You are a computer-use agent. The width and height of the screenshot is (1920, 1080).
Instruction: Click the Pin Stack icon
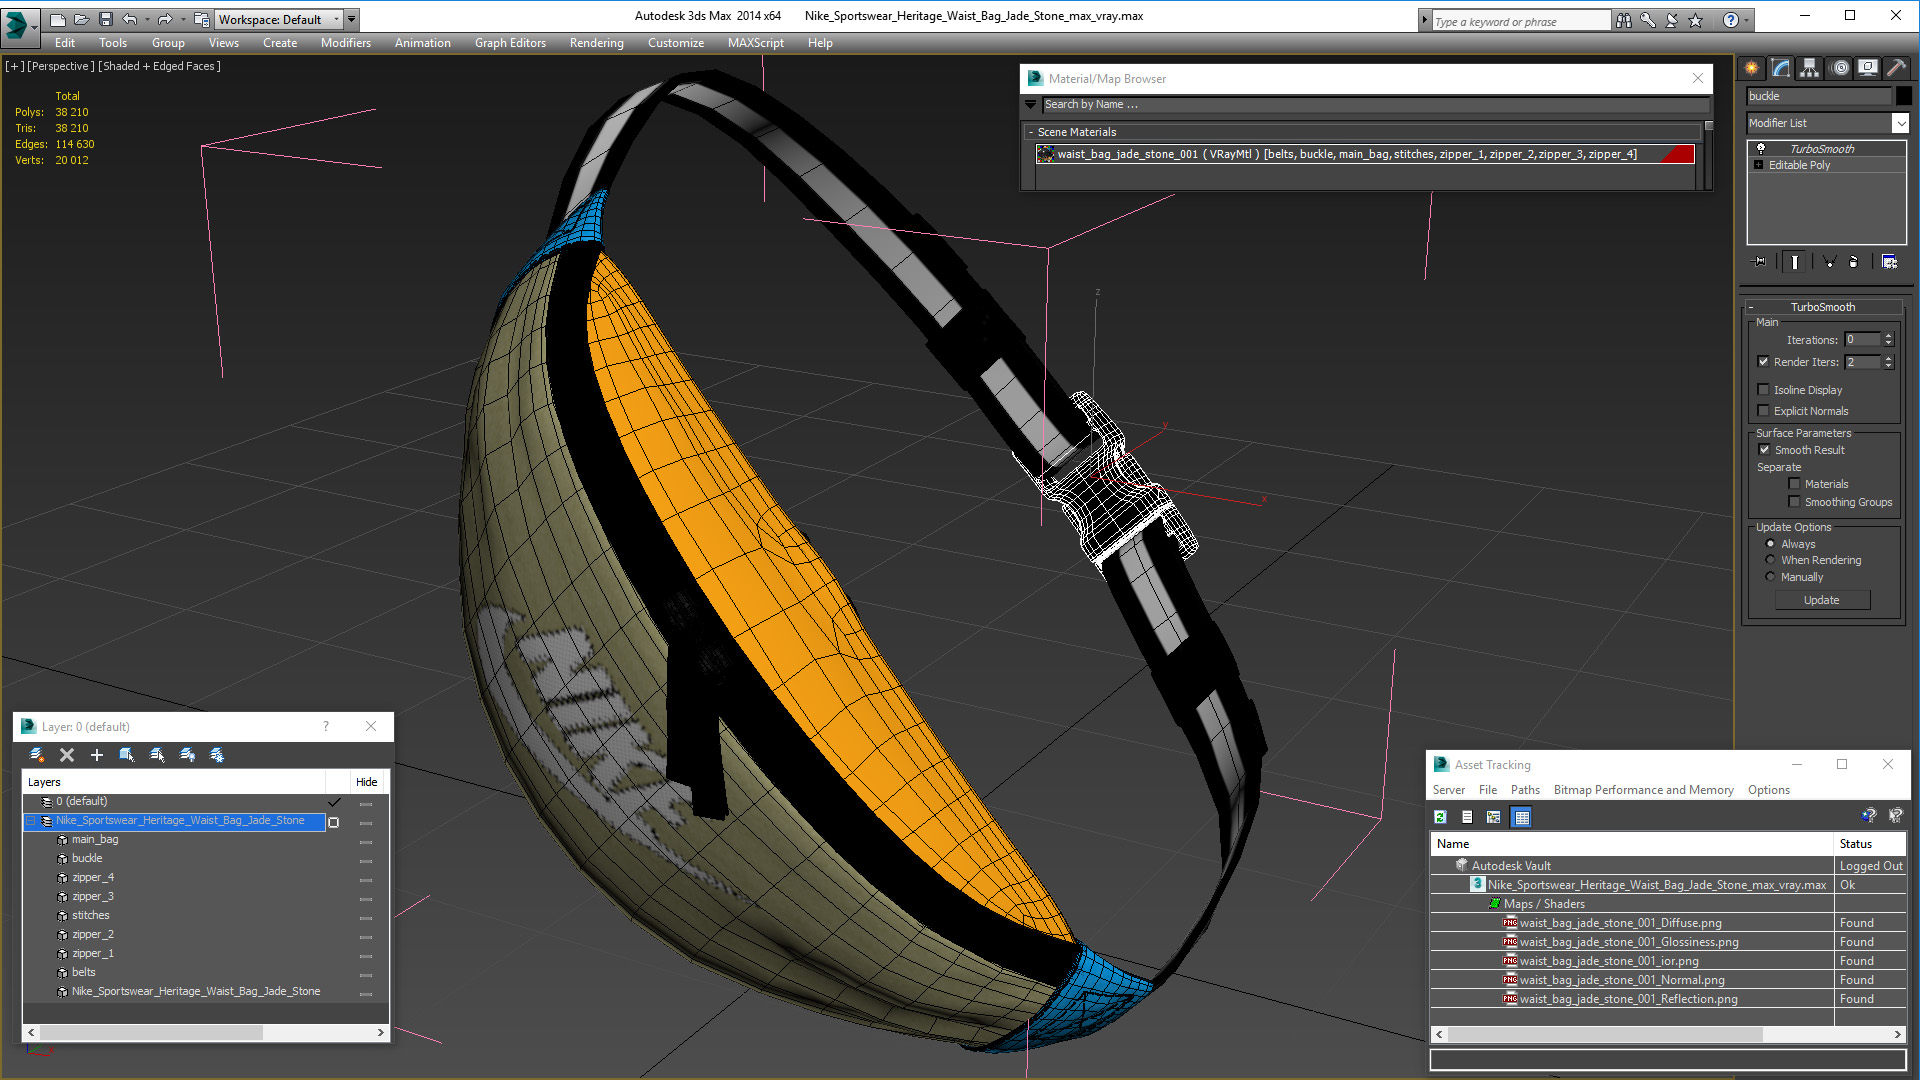pyautogui.click(x=1760, y=262)
